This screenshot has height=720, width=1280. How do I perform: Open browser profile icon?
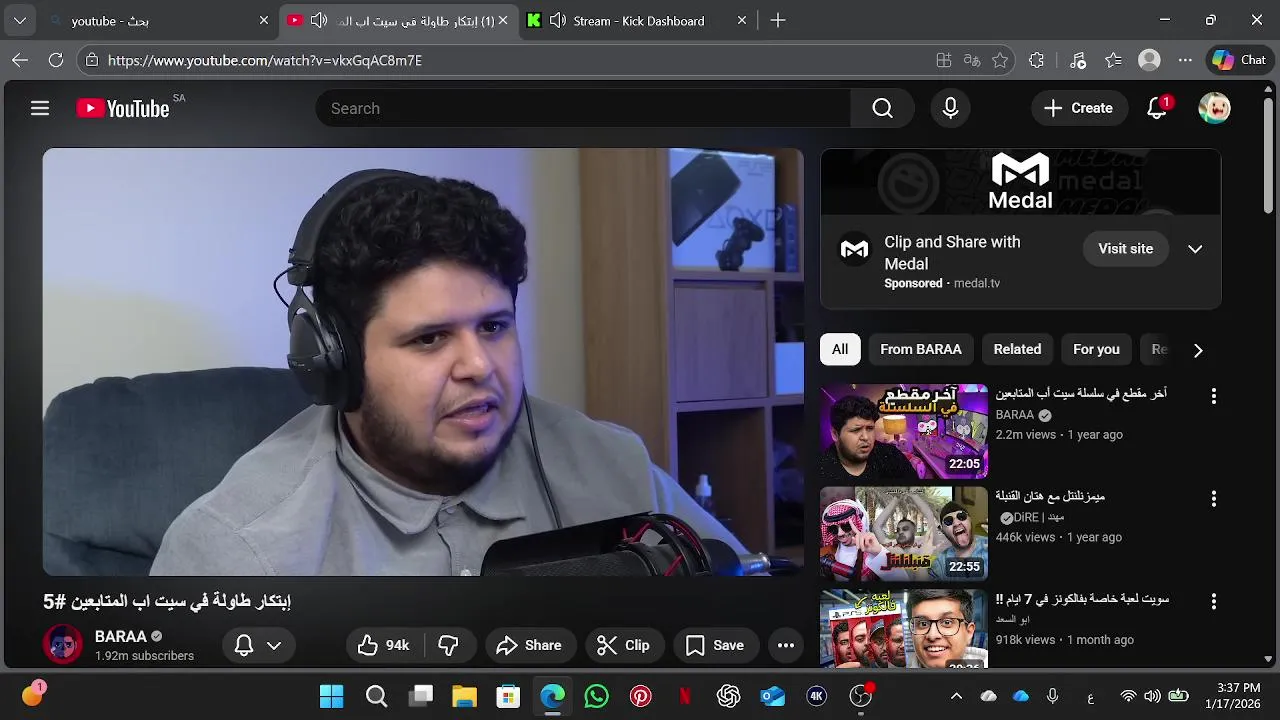click(1149, 60)
